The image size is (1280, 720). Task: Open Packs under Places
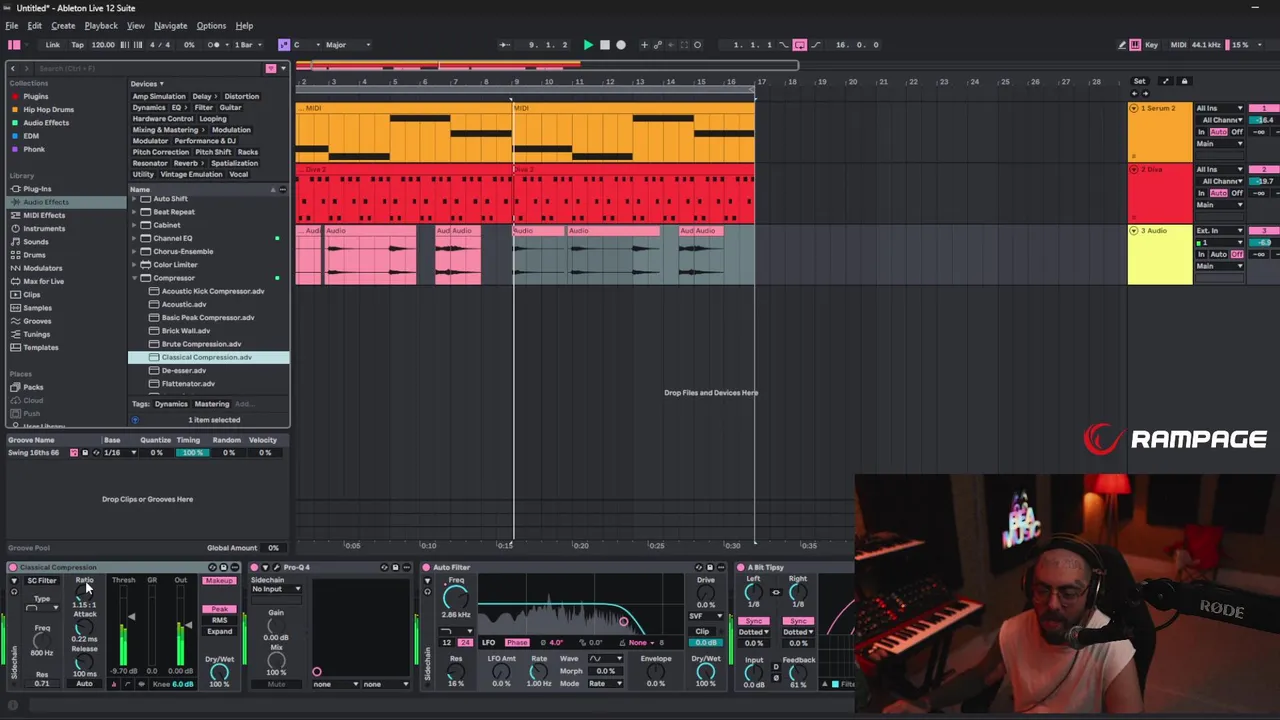coord(33,387)
